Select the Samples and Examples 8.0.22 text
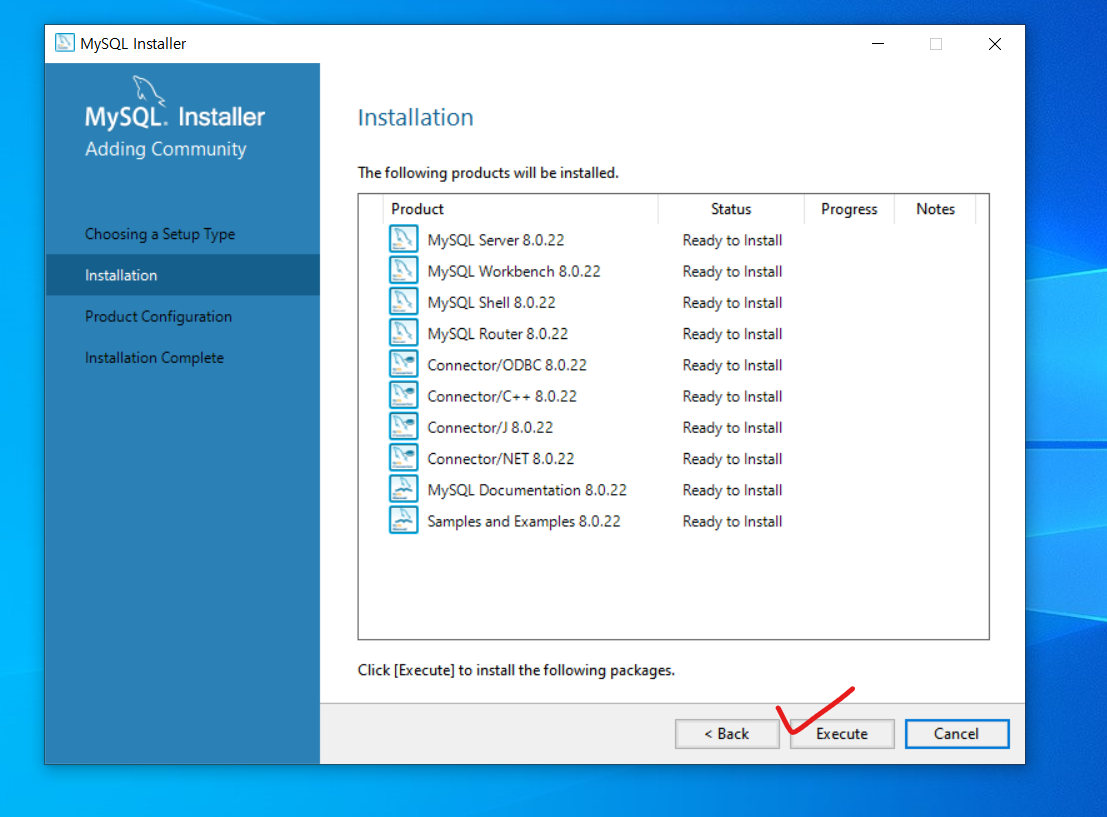 (524, 521)
